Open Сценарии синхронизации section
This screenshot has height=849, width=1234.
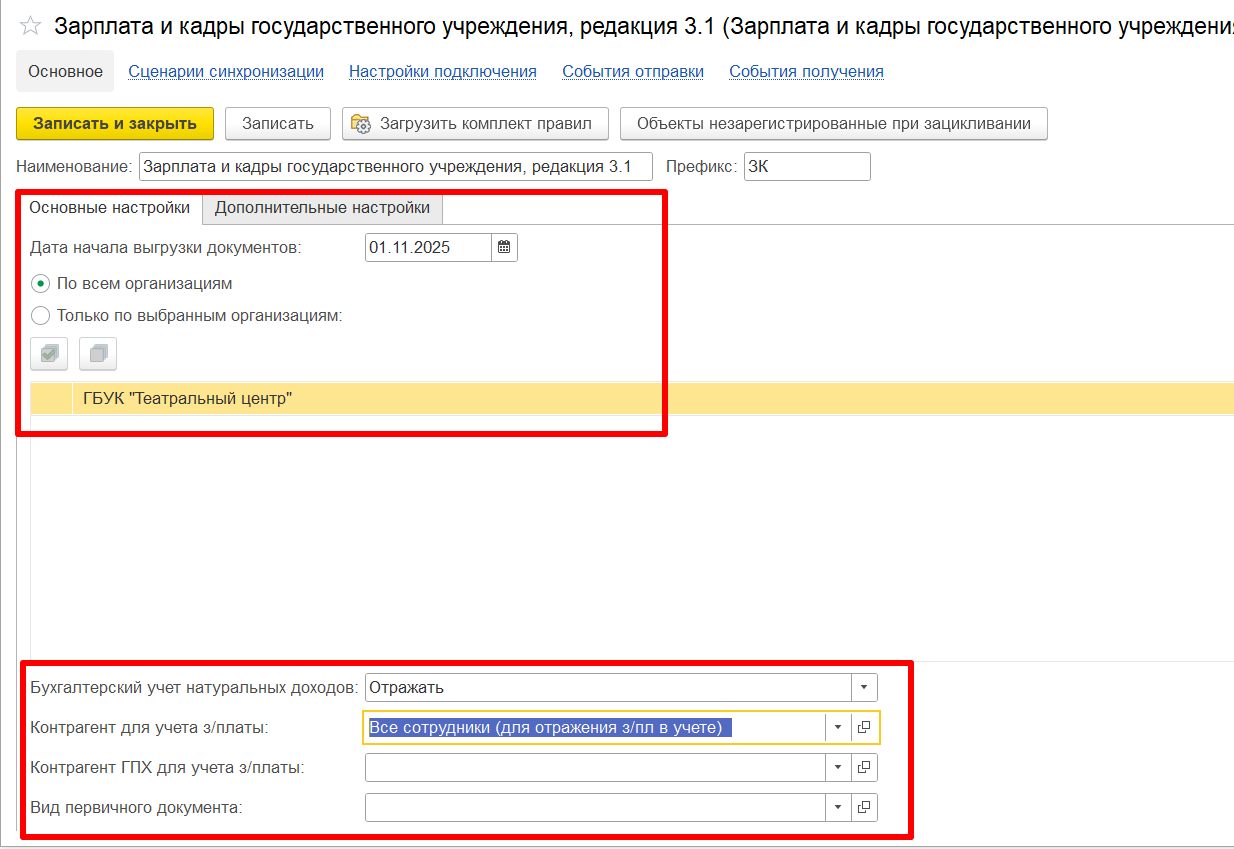(x=226, y=72)
